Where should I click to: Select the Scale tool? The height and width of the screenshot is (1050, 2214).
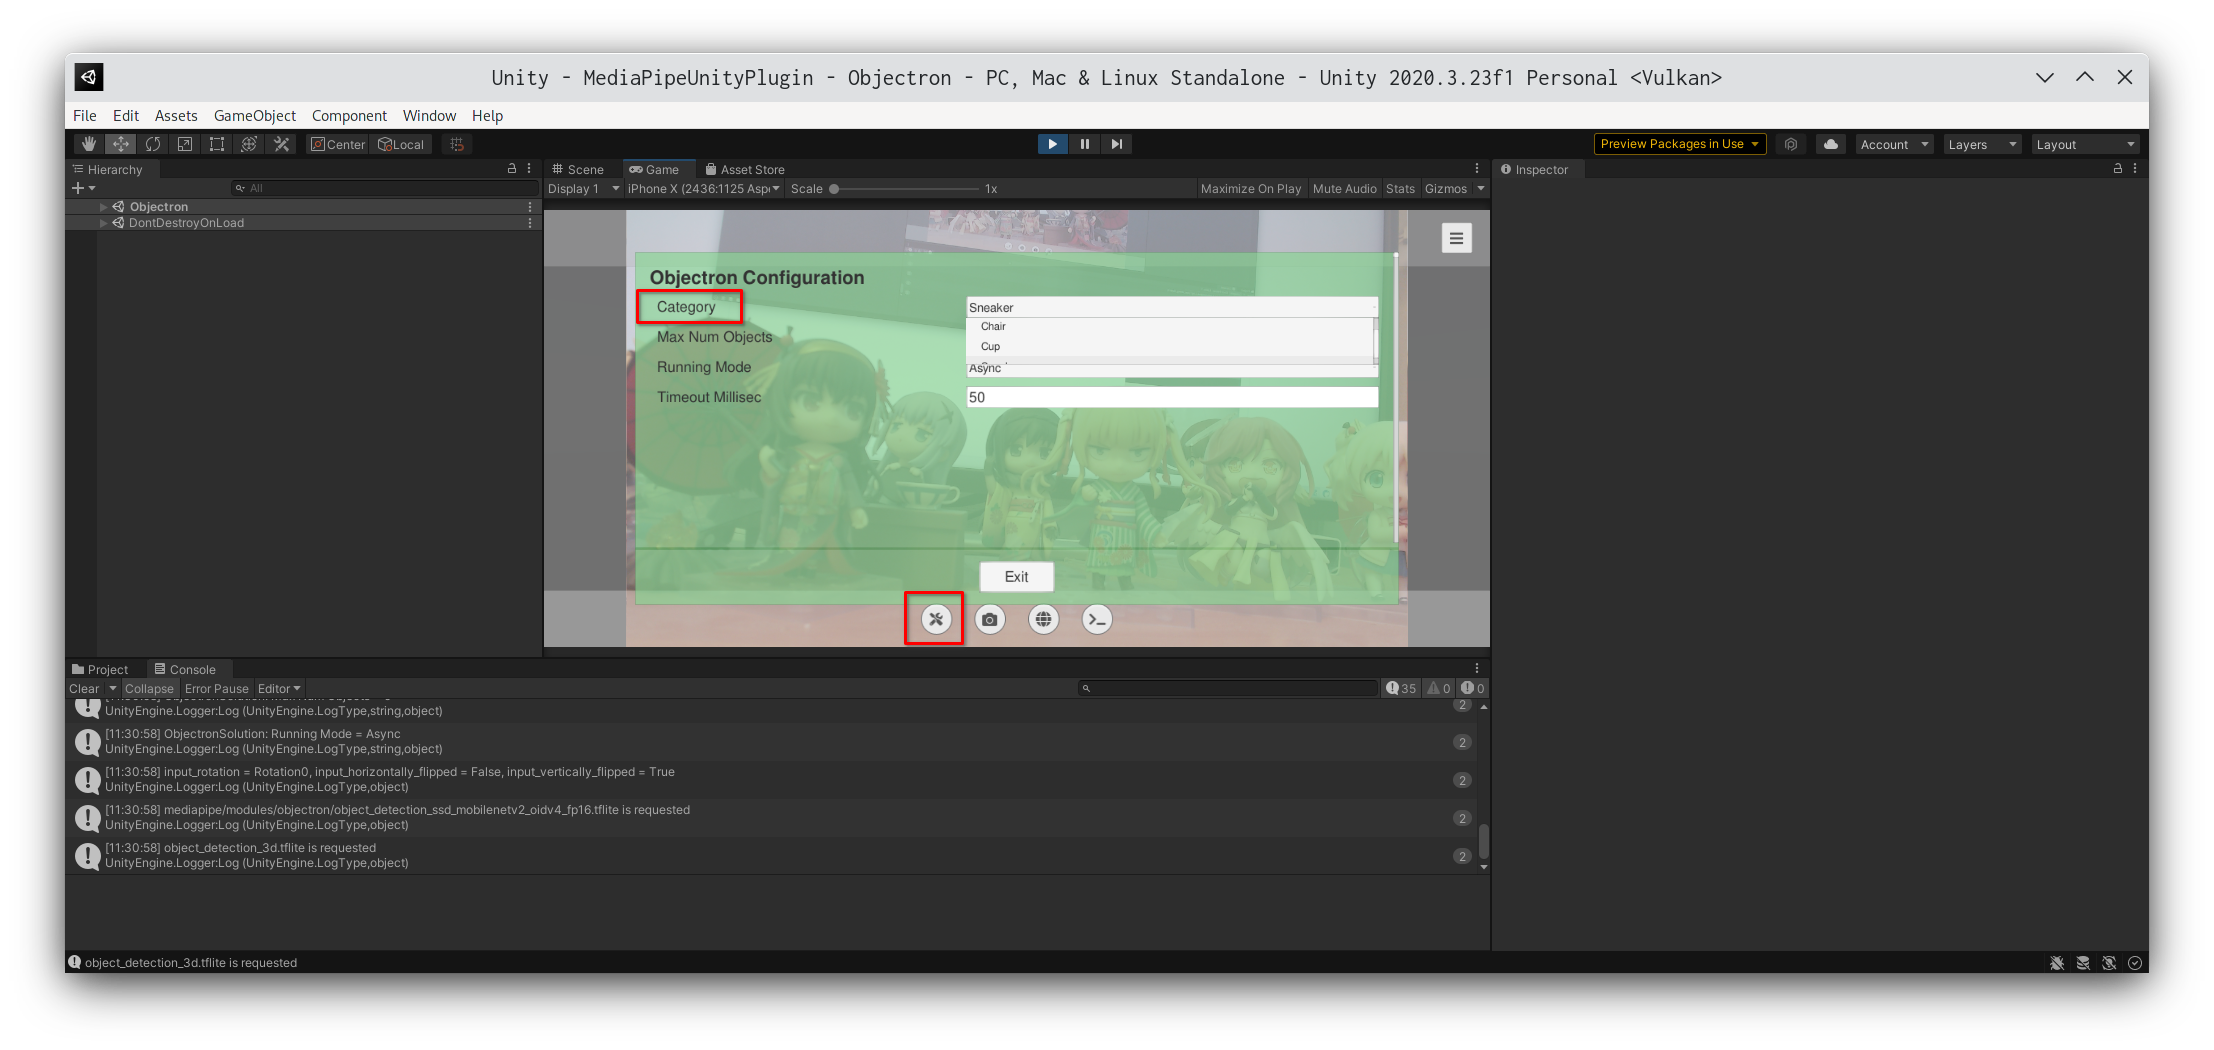coord(185,144)
